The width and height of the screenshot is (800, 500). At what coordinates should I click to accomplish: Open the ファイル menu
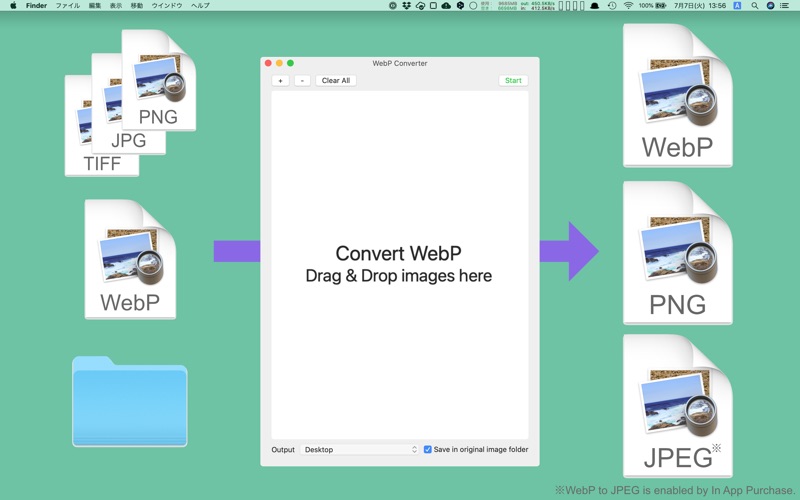[67, 6]
